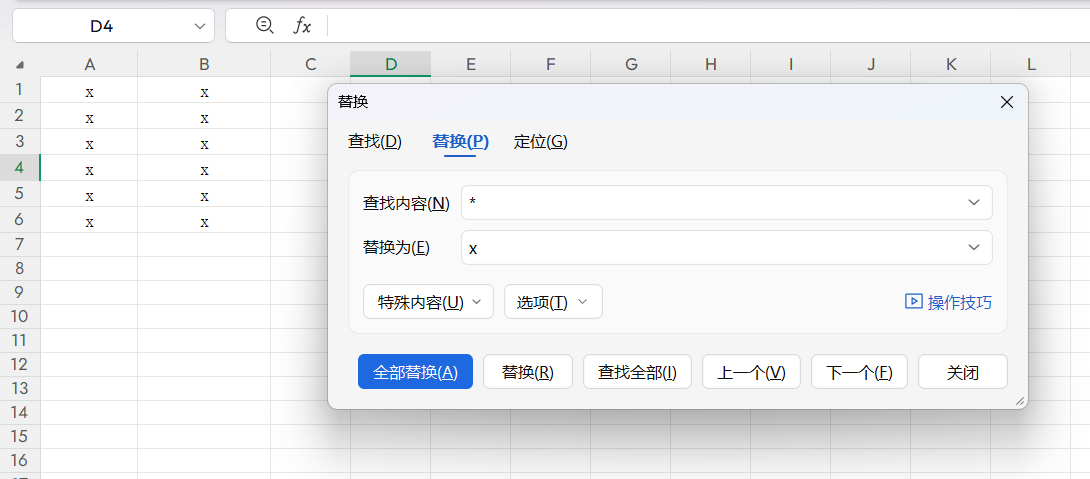Switch to the 查找 tab
1090x479 pixels.
coord(374,142)
